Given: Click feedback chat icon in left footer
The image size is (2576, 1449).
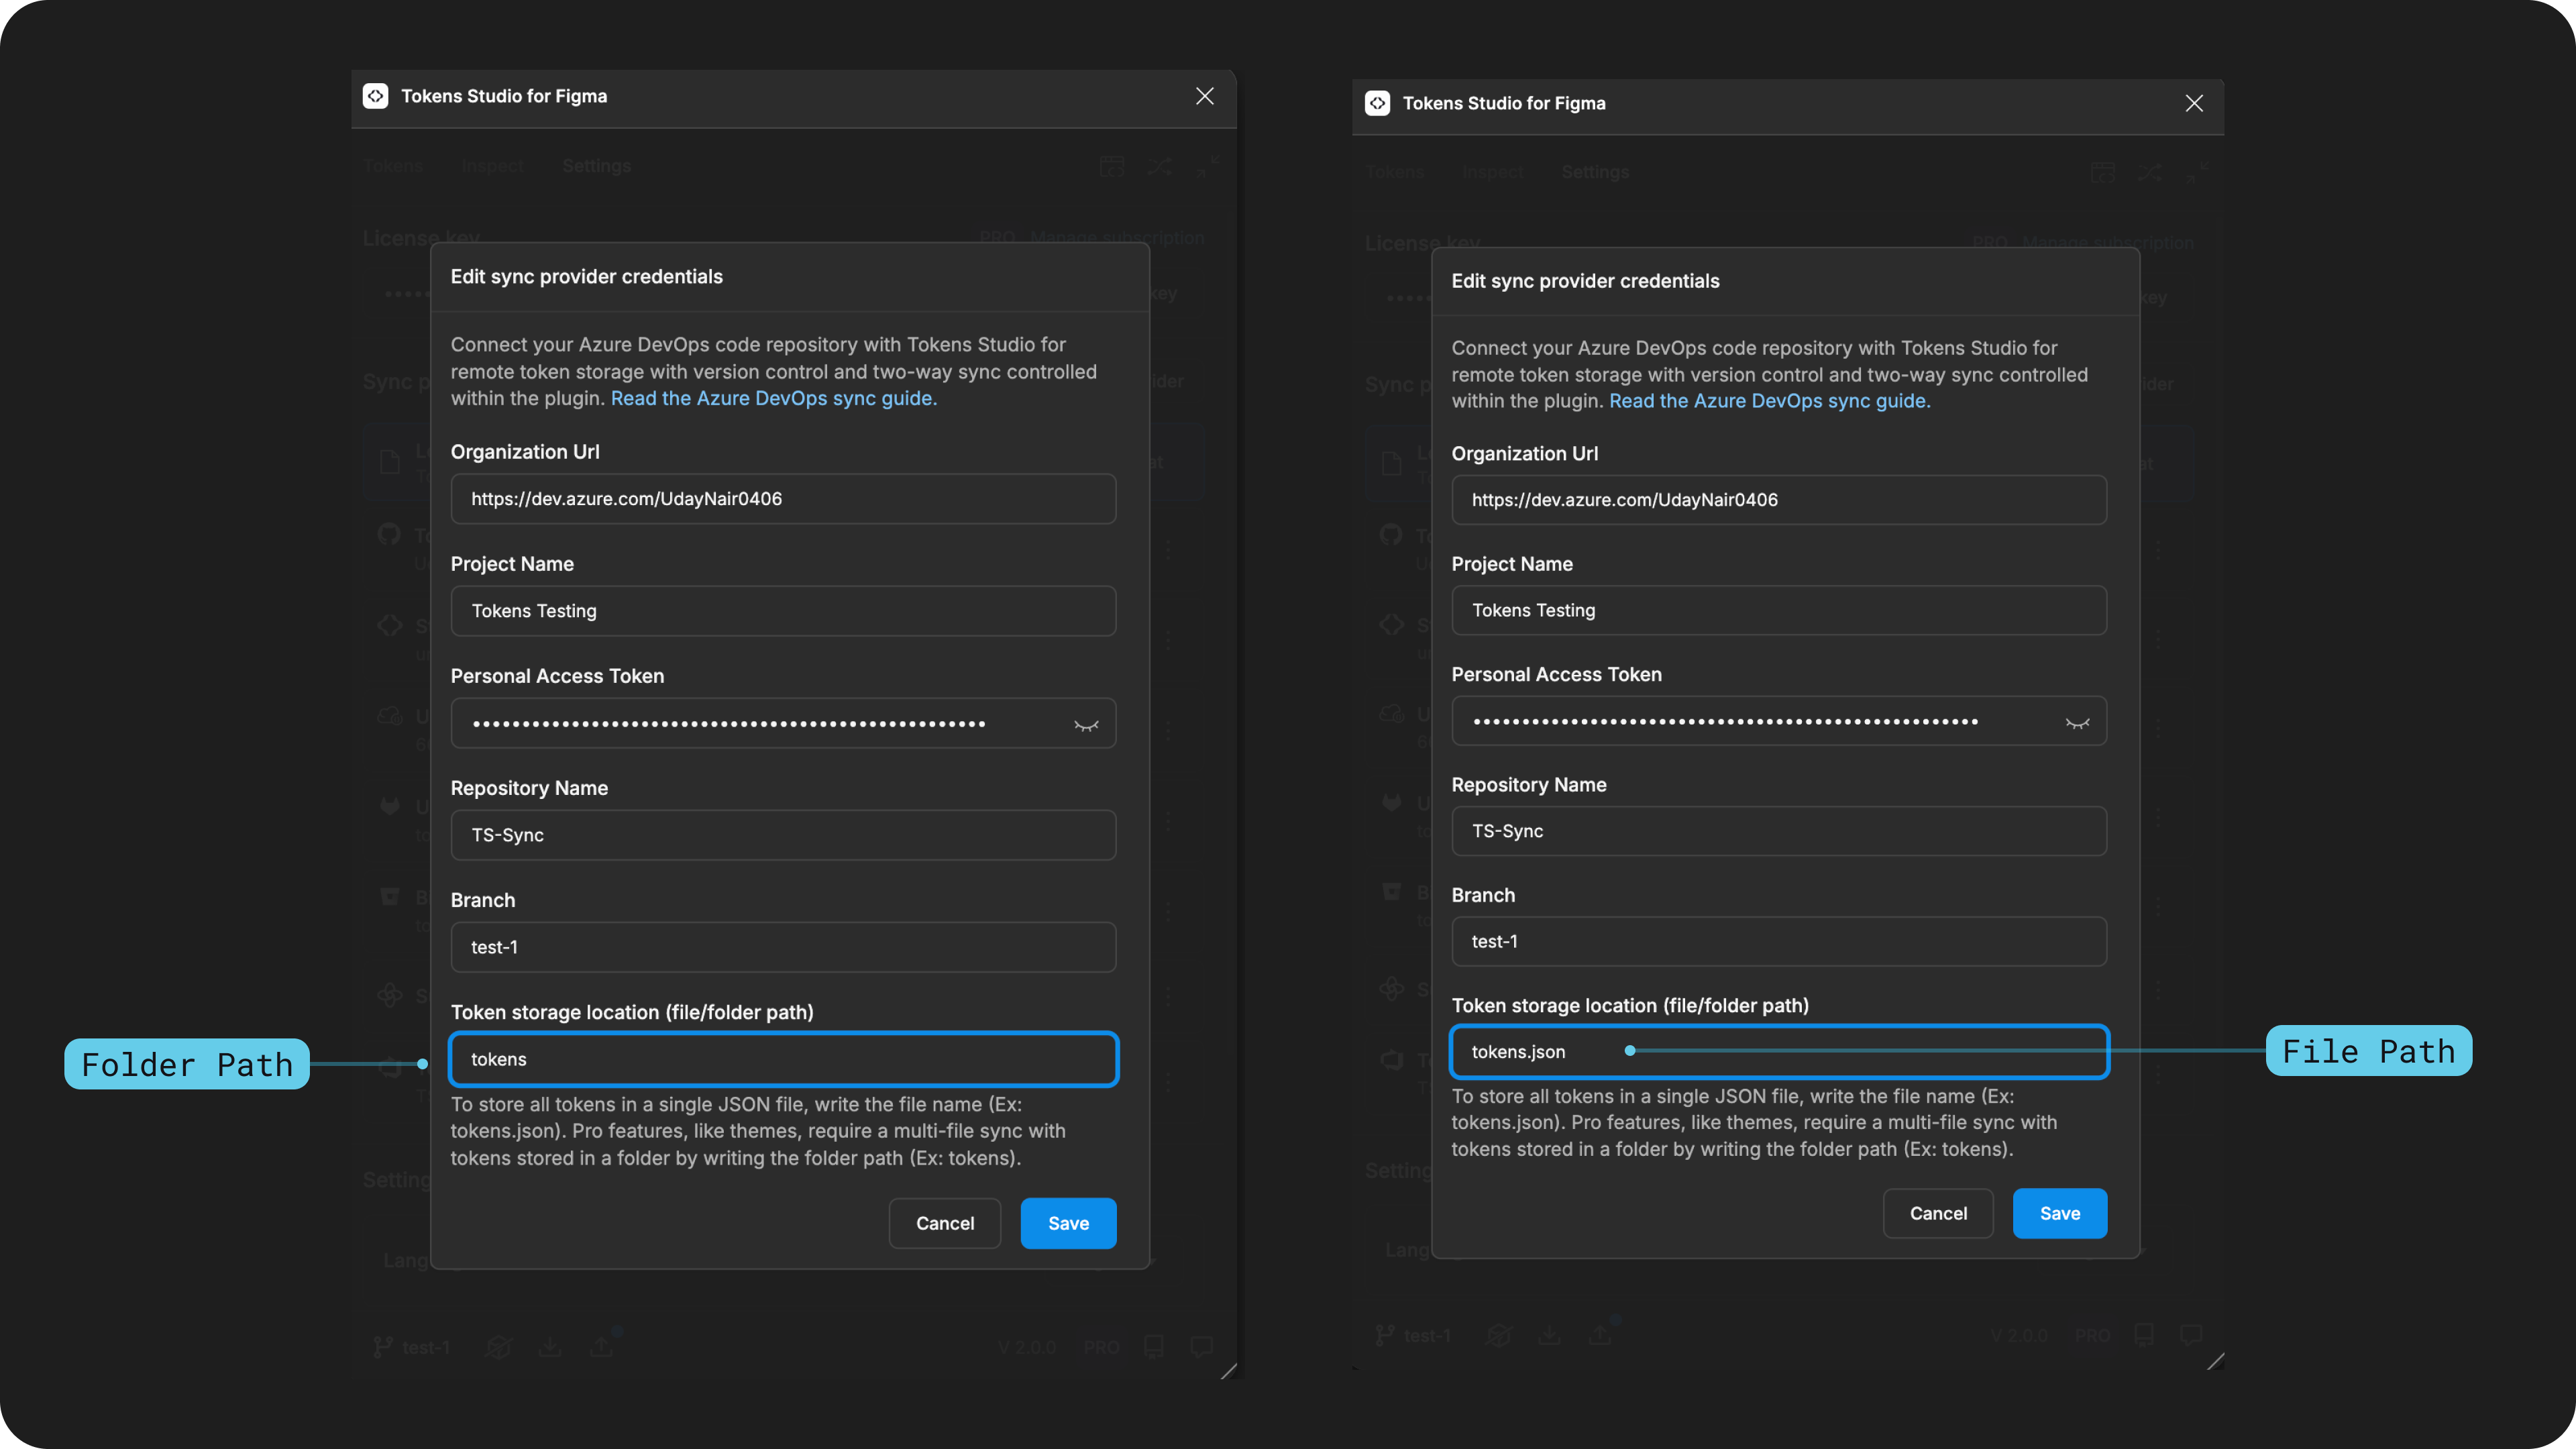Looking at the screenshot, I should click(1202, 1347).
